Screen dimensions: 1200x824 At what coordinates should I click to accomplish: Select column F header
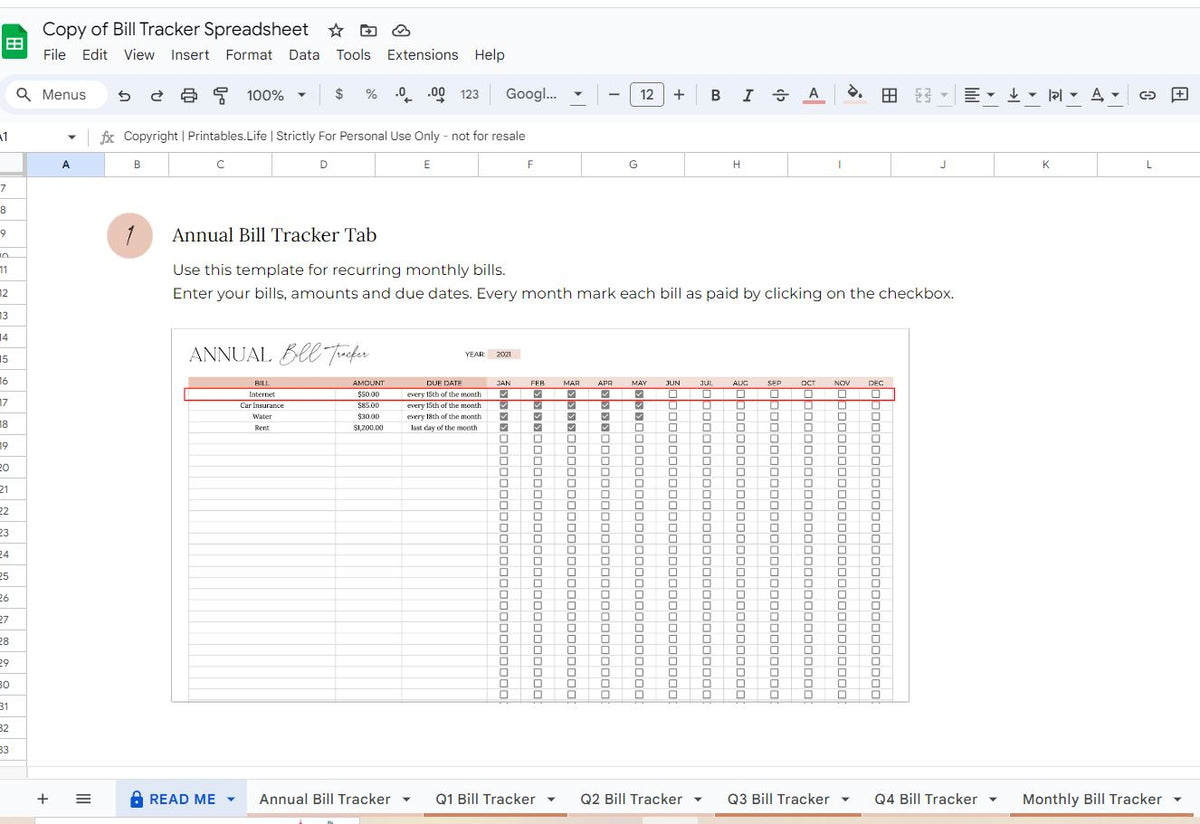click(529, 165)
